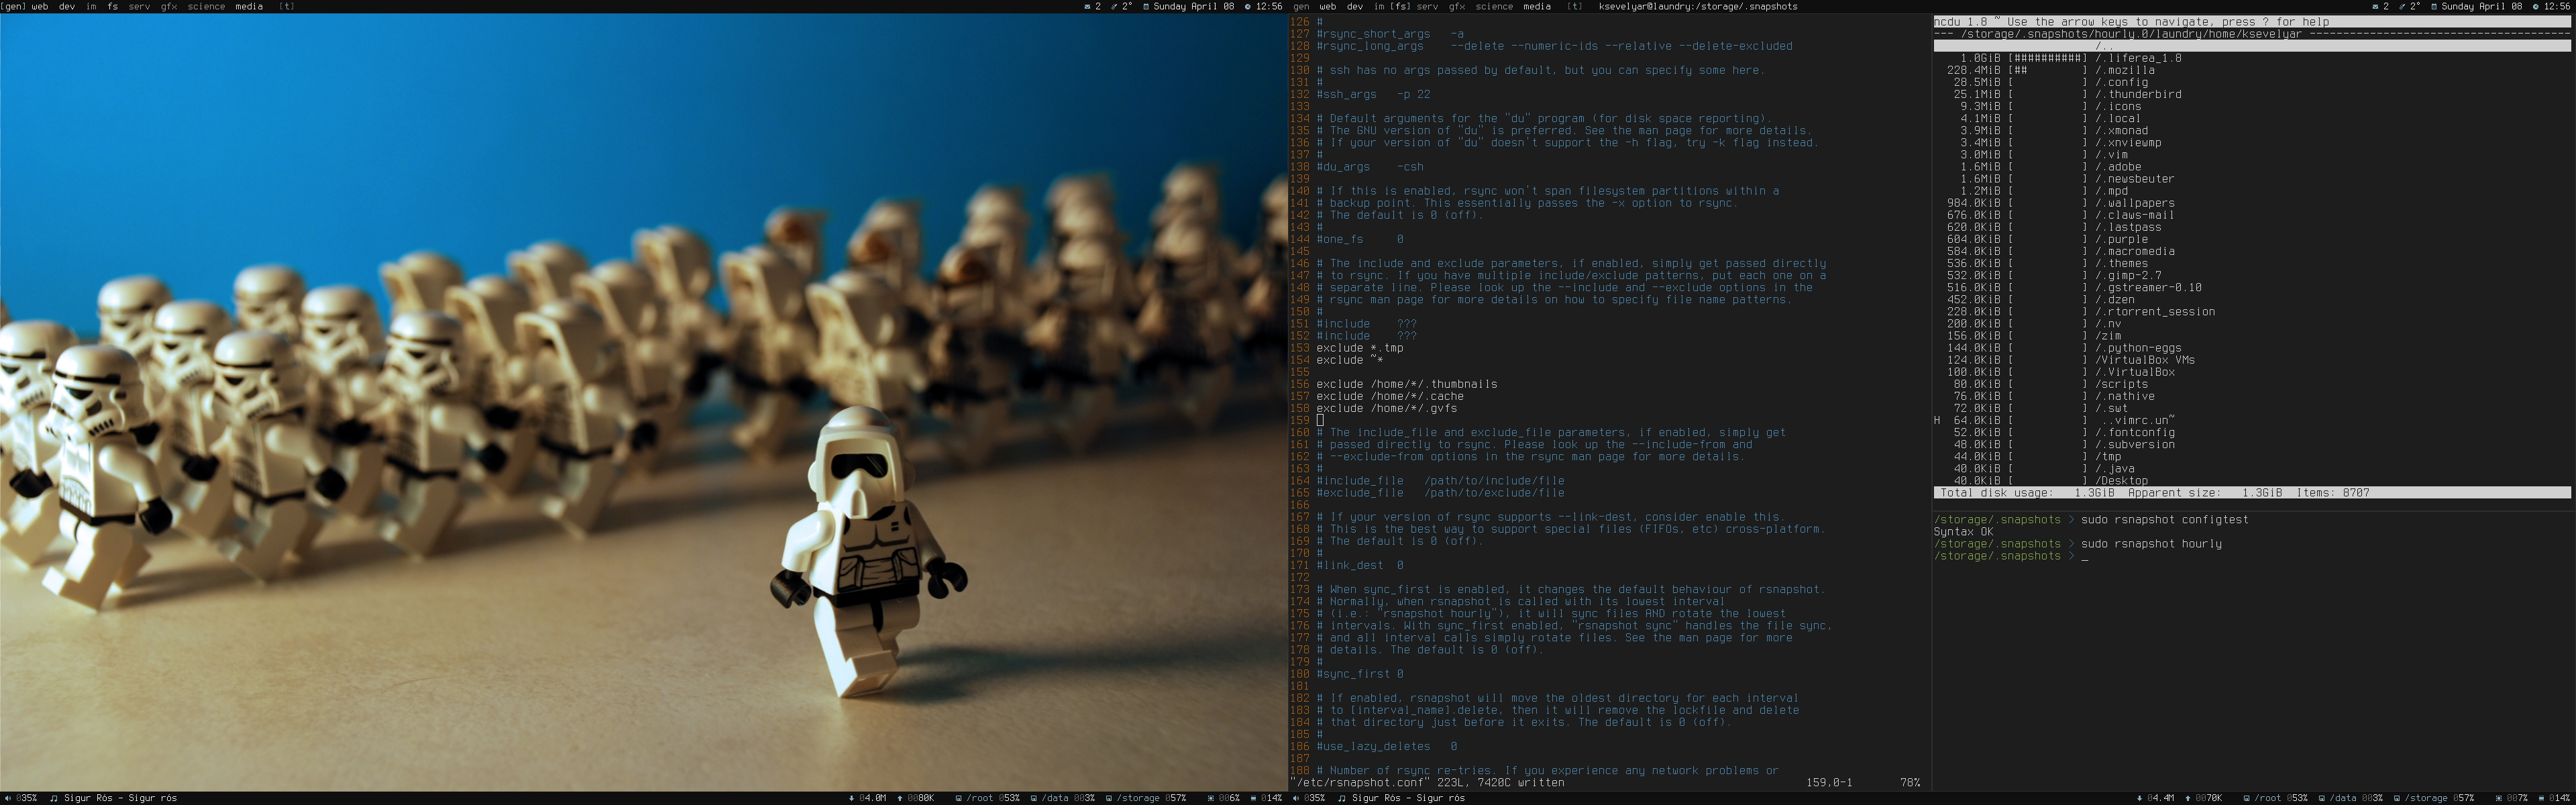Click the /.. parent directory row in ncdu
The image size is (2576, 805).
coord(2252,46)
